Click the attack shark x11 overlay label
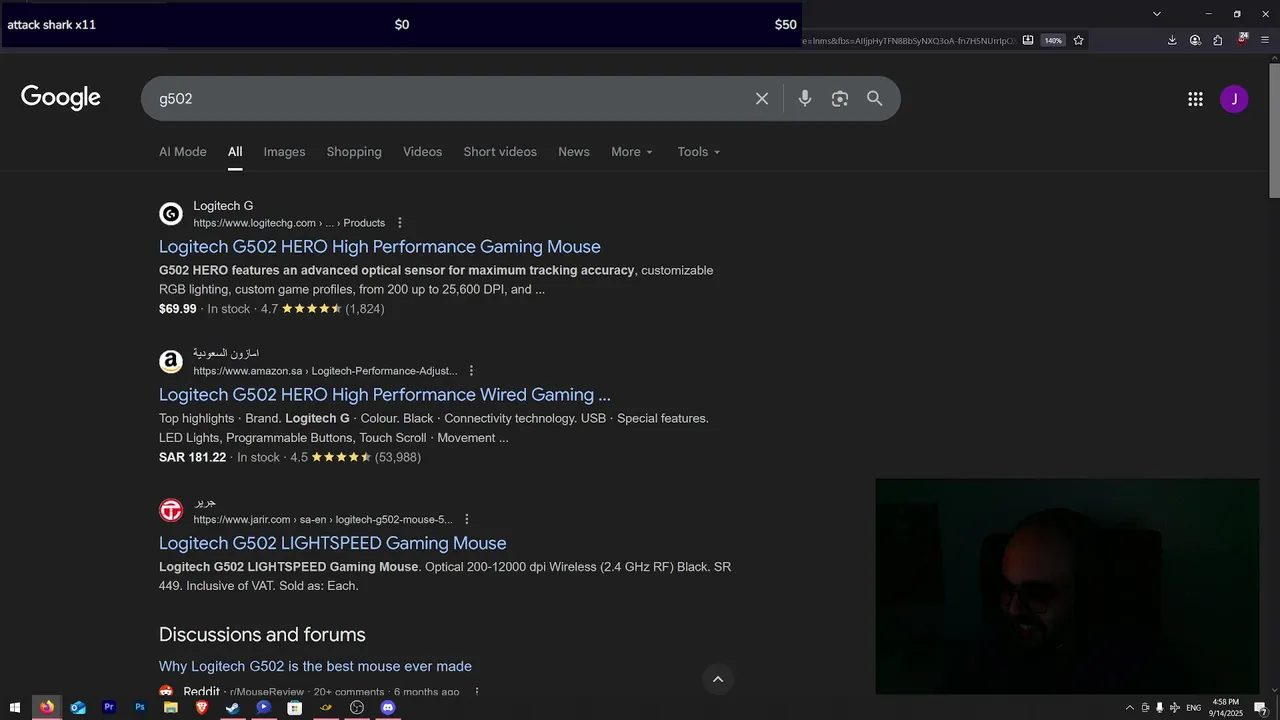This screenshot has height=720, width=1280. click(x=52, y=25)
